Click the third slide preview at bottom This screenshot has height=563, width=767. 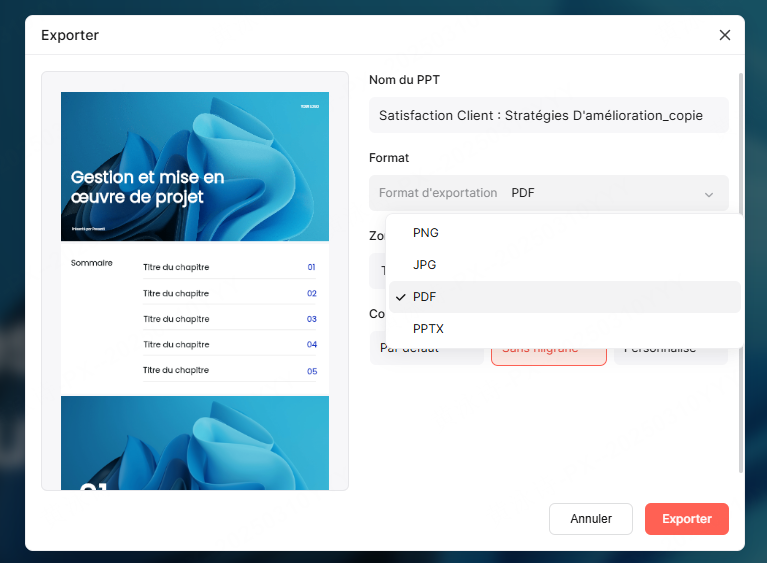195,443
